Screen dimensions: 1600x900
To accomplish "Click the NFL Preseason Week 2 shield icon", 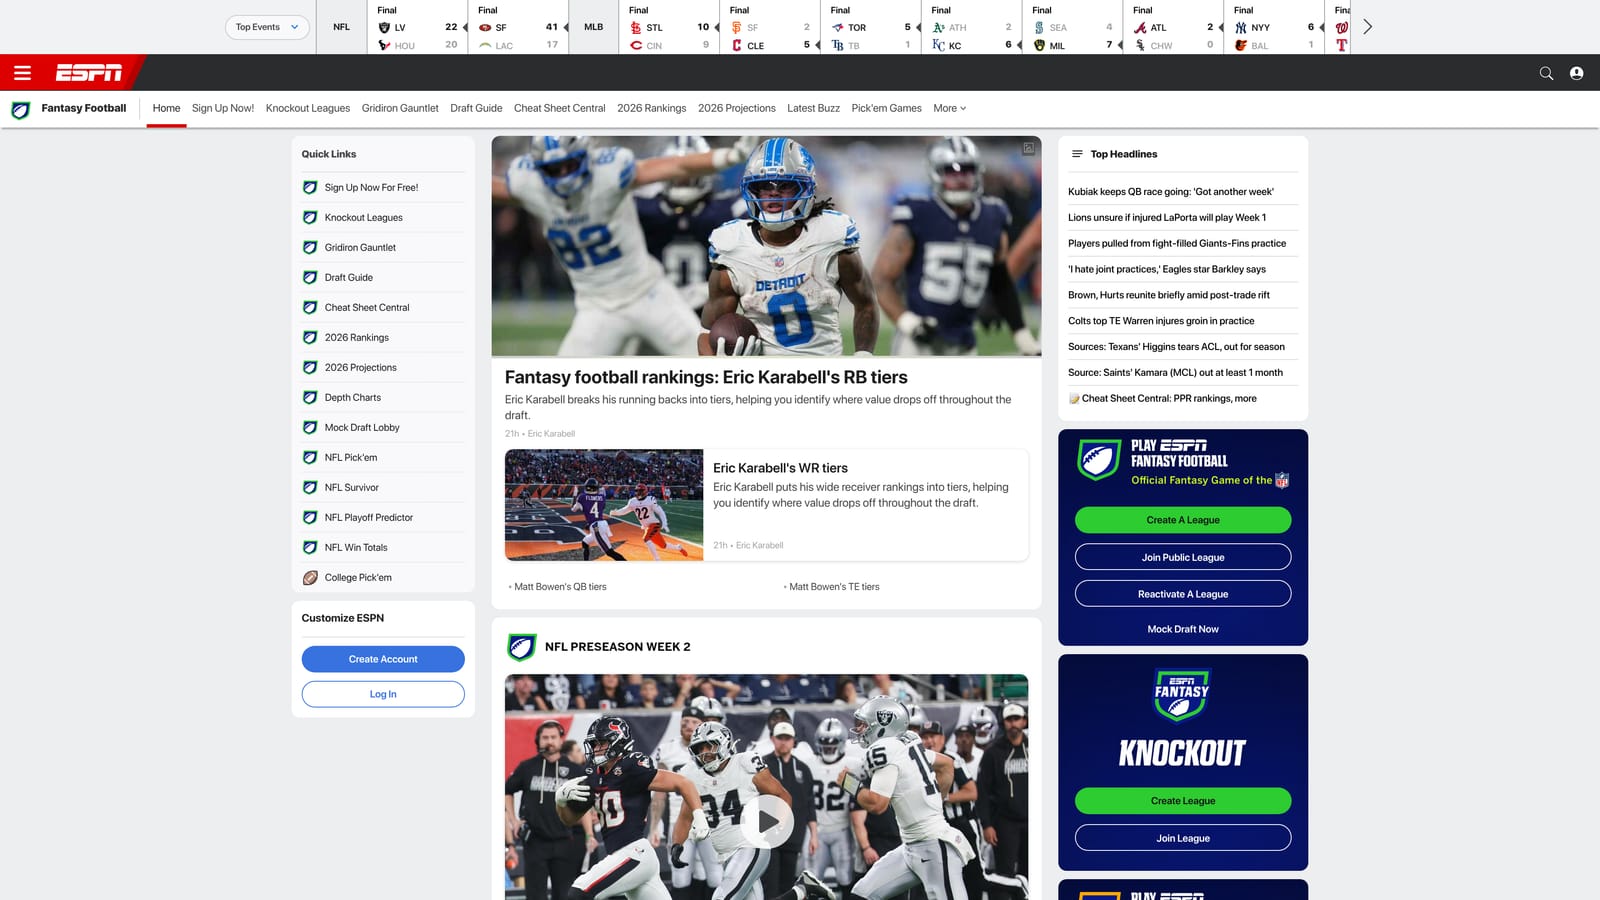I will point(521,647).
